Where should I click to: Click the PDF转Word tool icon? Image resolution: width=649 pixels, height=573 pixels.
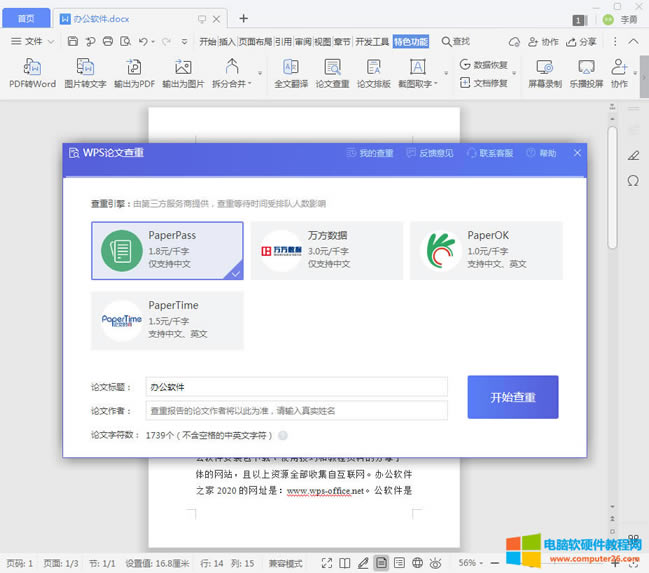[x=32, y=66]
